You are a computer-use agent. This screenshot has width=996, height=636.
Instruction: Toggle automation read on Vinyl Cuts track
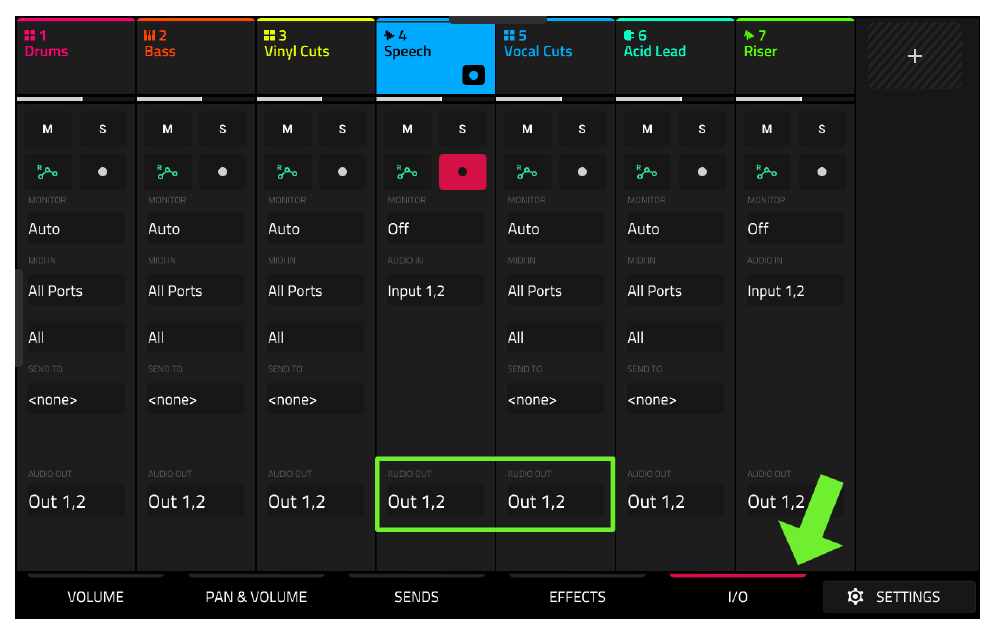coord(287,172)
